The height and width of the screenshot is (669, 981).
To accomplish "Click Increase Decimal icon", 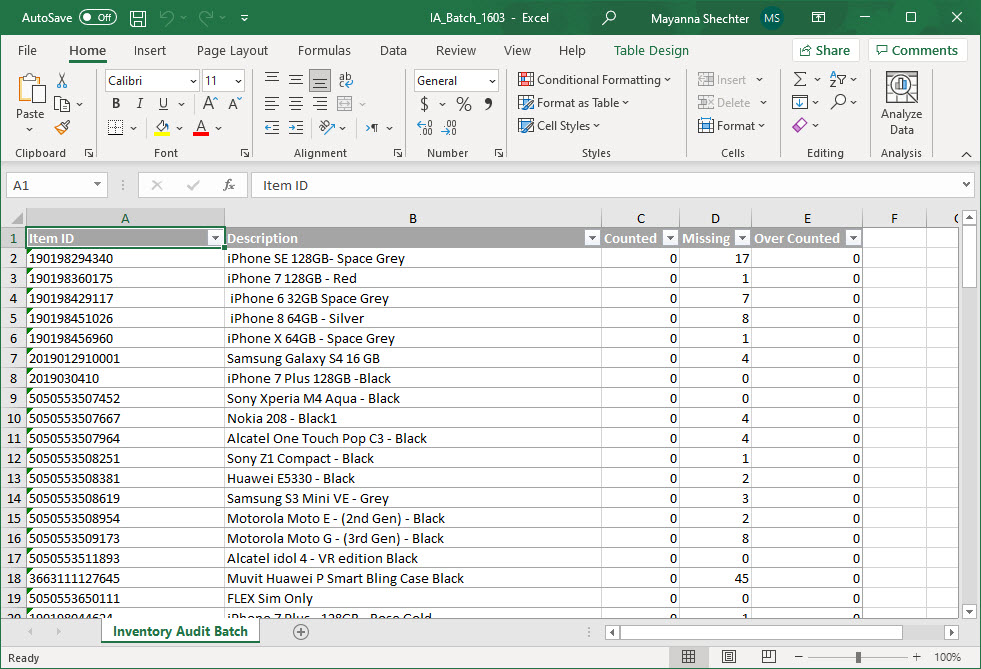I will pyautogui.click(x=424, y=128).
